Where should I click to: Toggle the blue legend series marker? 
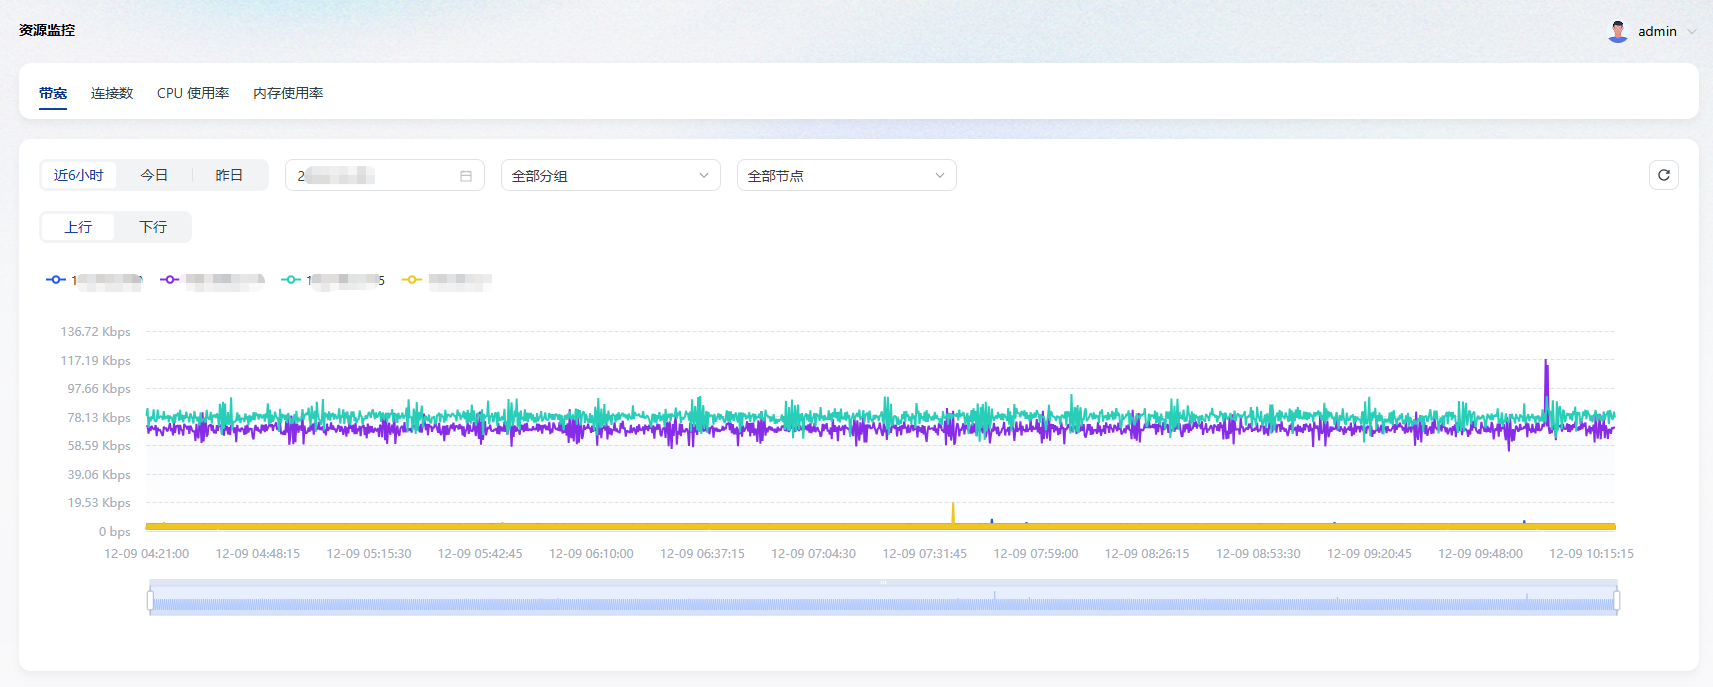pyautogui.click(x=56, y=280)
